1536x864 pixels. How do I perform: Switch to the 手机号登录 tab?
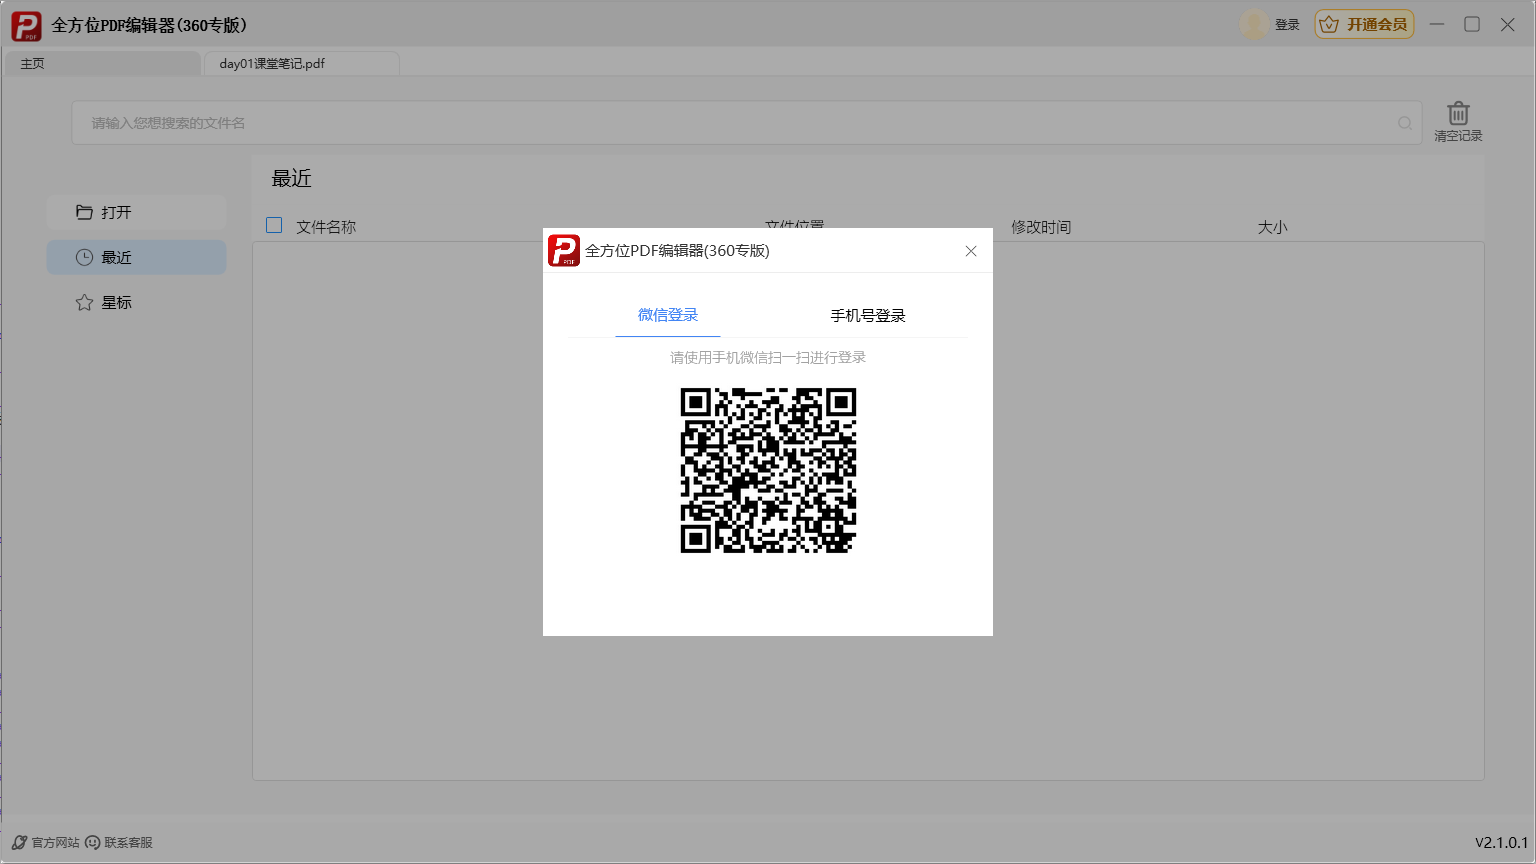coord(867,316)
